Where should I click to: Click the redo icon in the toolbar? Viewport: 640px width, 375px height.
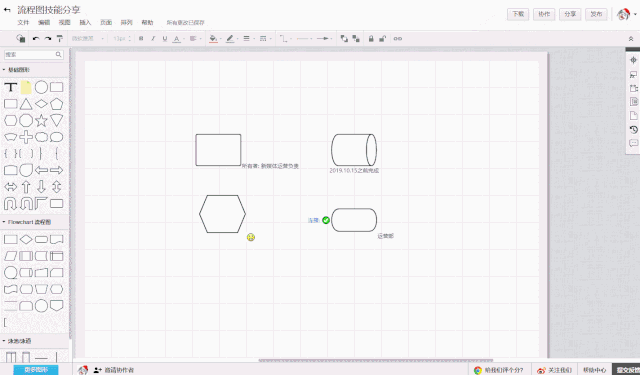pos(48,38)
